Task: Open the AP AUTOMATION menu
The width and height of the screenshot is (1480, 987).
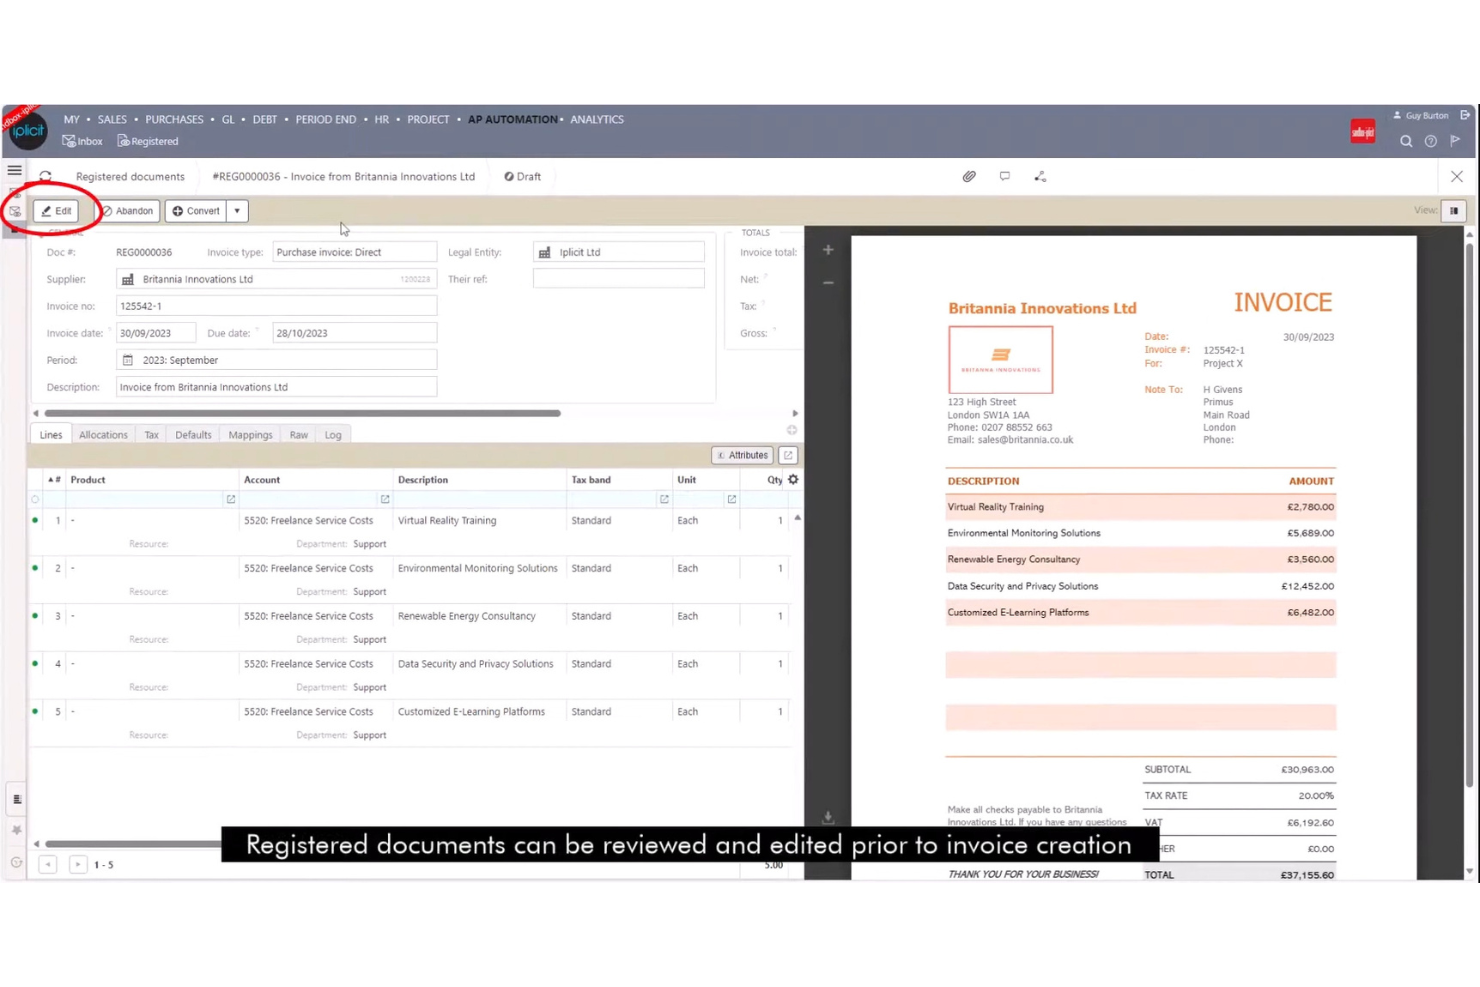Action: 513,119
